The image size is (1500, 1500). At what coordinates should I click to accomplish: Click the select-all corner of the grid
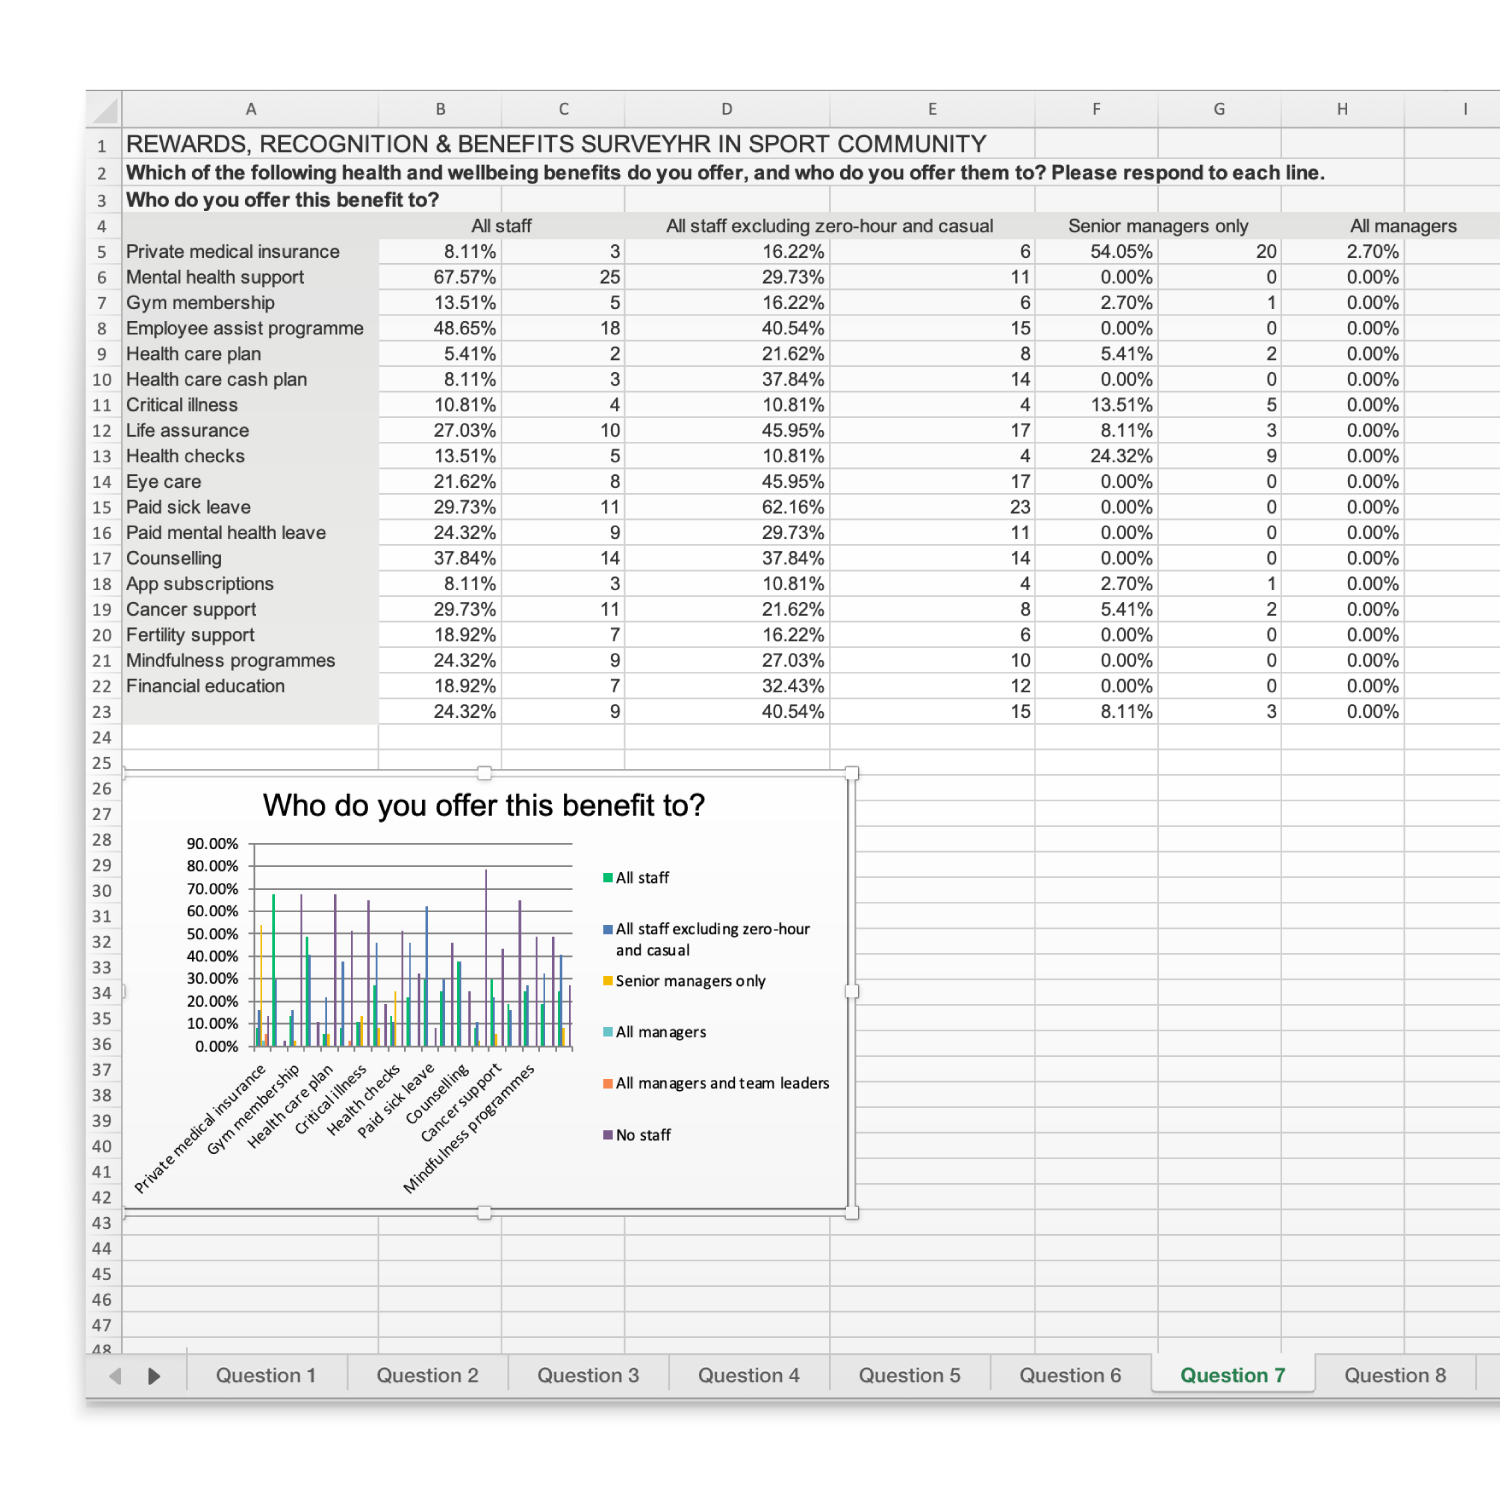(104, 109)
